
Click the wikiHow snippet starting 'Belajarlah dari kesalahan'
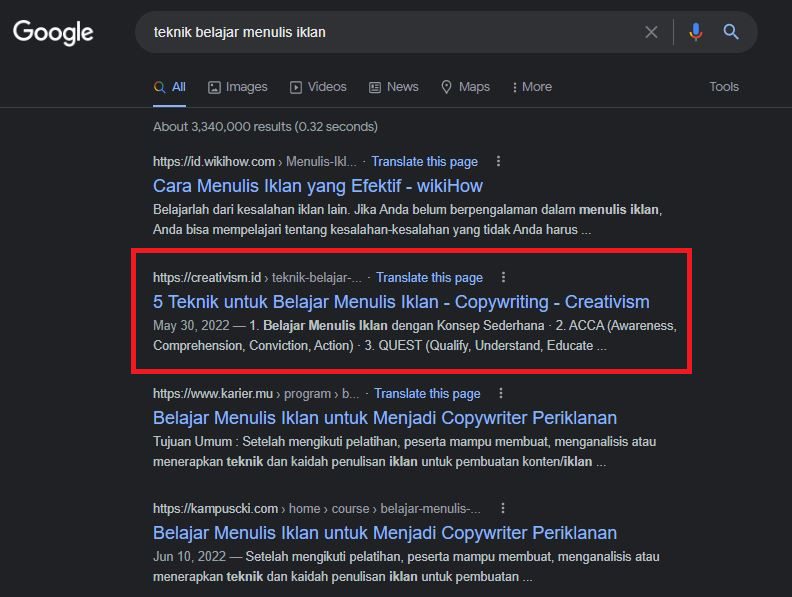click(x=408, y=219)
